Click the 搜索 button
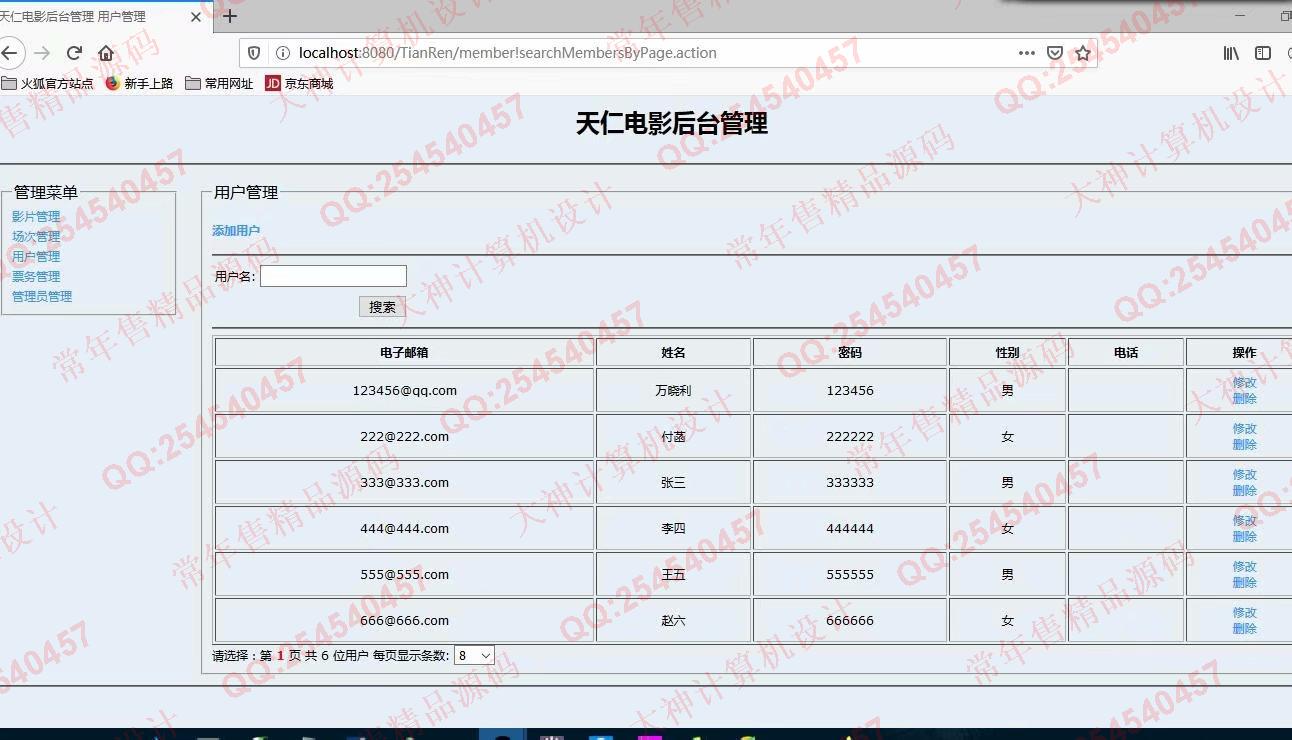 (382, 307)
